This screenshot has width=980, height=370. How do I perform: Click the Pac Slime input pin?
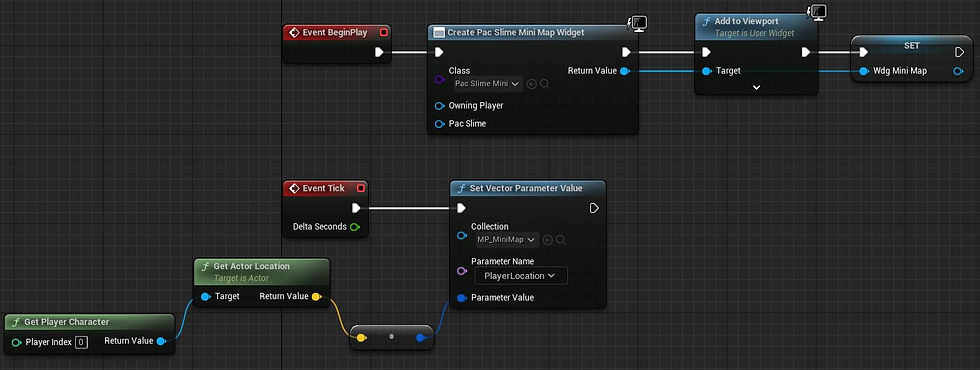point(440,123)
